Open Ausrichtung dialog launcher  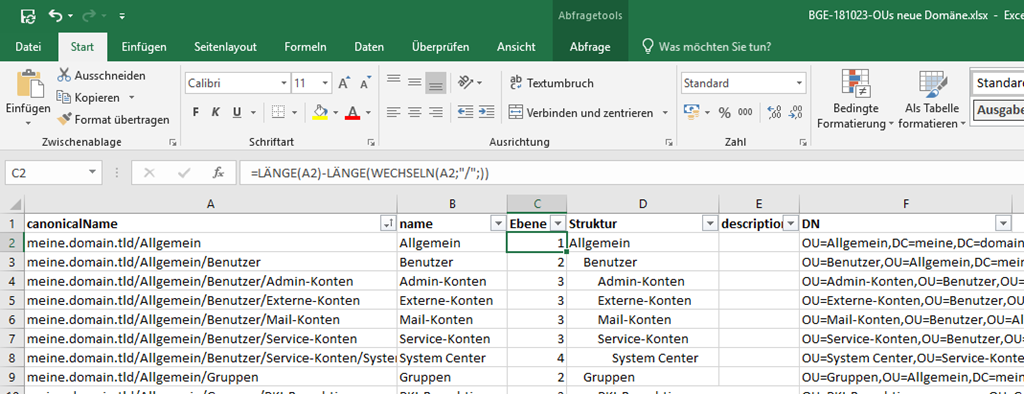coord(668,142)
